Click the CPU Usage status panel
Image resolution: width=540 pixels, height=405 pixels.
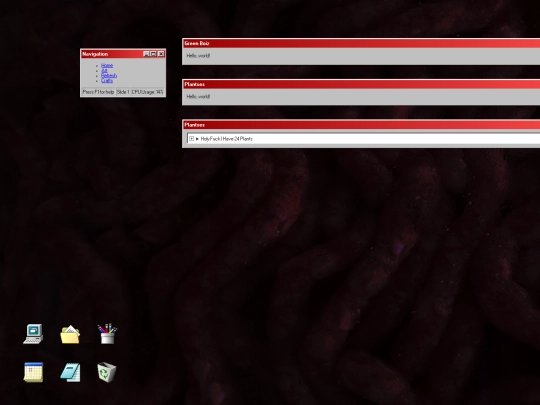pyautogui.click(x=147, y=92)
